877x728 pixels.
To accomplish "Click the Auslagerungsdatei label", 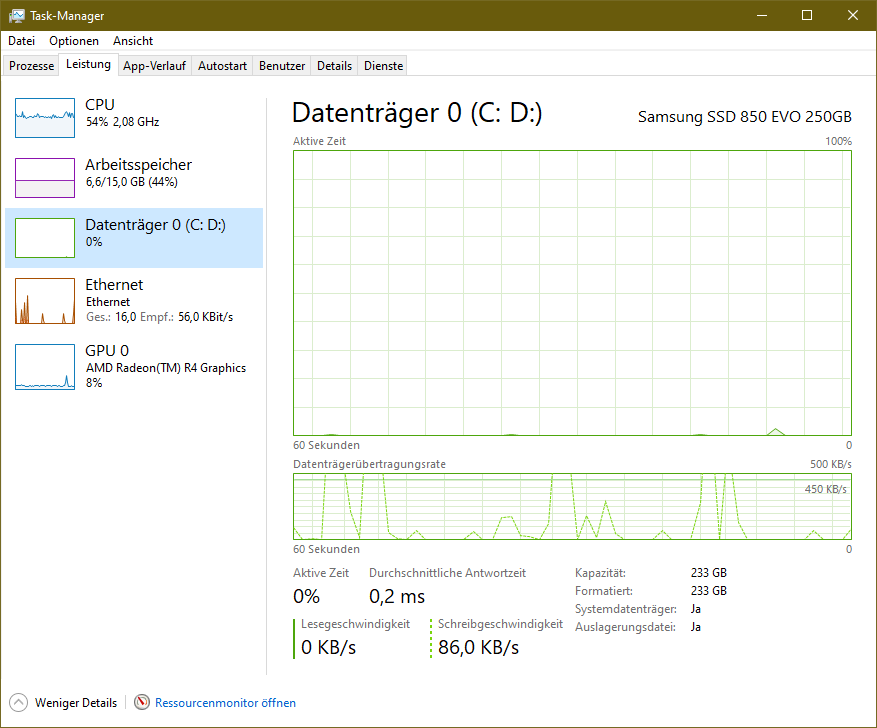I will point(625,627).
